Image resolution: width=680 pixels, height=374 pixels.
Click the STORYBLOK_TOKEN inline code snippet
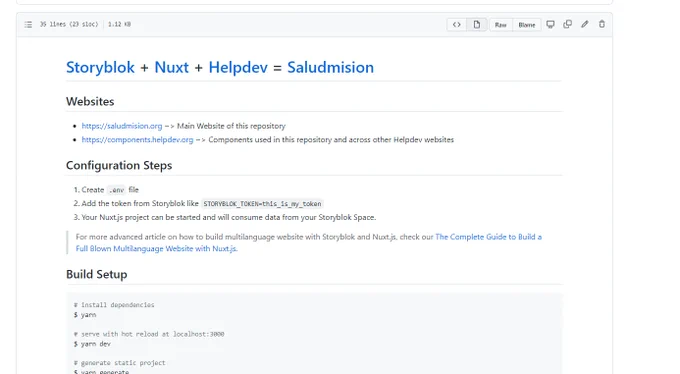tap(262, 203)
